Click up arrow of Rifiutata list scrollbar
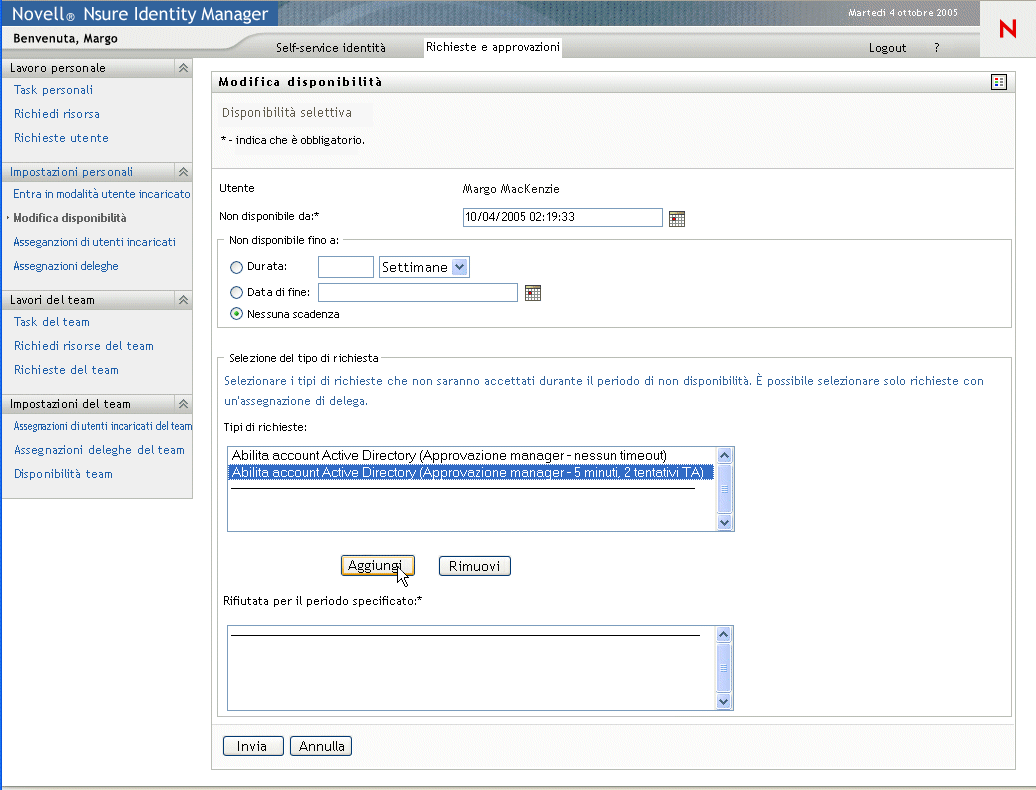1036x790 pixels. [723, 634]
